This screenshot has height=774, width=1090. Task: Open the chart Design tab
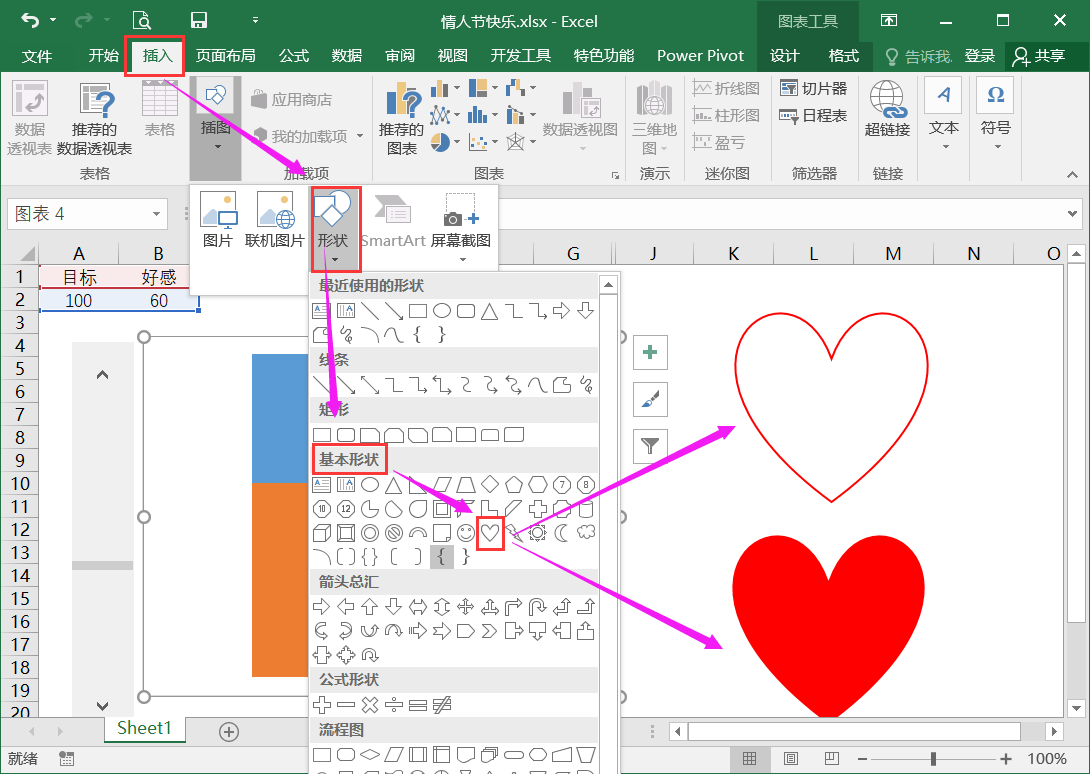tap(785, 56)
